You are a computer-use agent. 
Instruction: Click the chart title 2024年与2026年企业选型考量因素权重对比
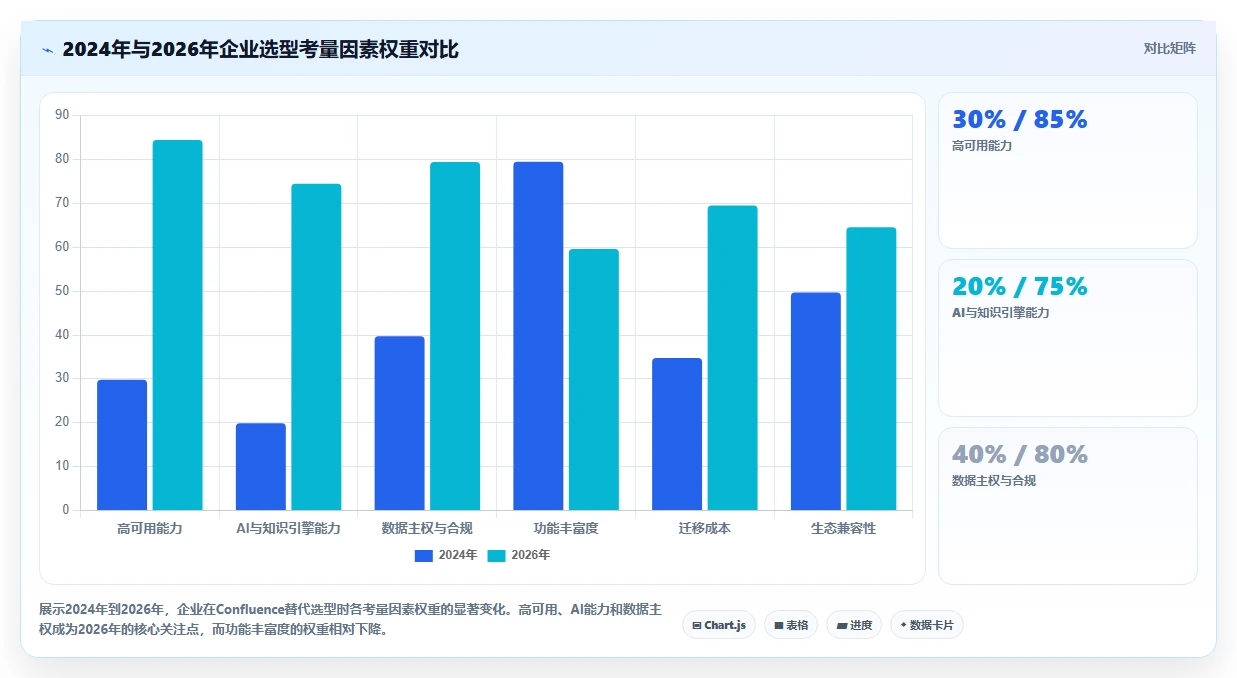[260, 49]
